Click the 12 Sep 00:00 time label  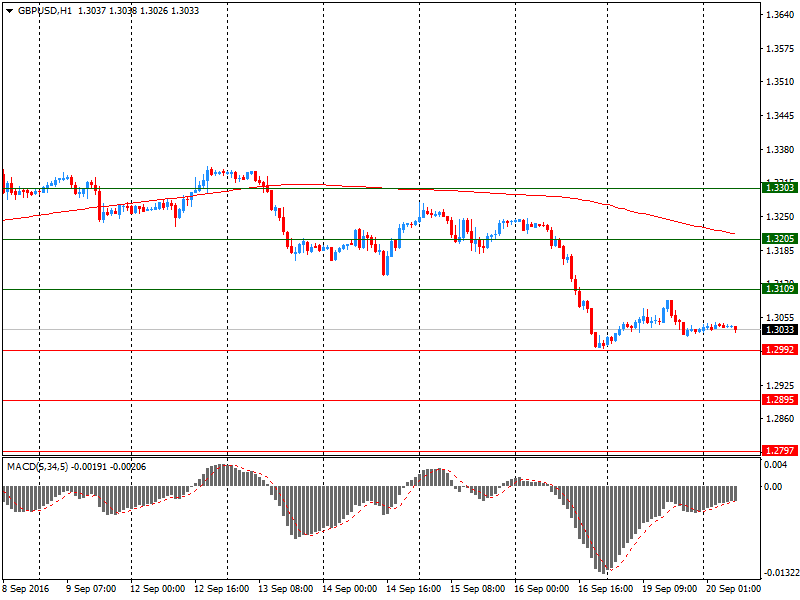158,589
